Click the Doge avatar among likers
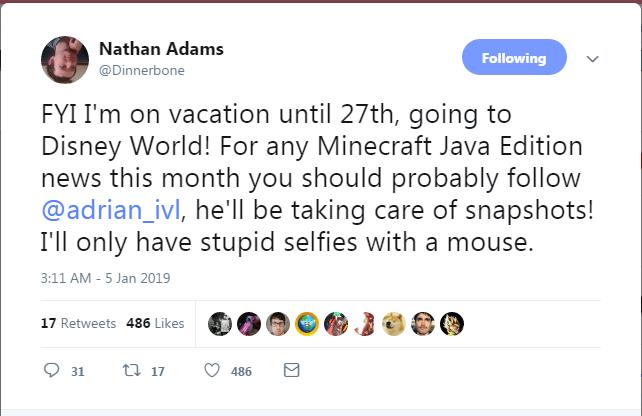This screenshot has width=642, height=416. [x=394, y=324]
